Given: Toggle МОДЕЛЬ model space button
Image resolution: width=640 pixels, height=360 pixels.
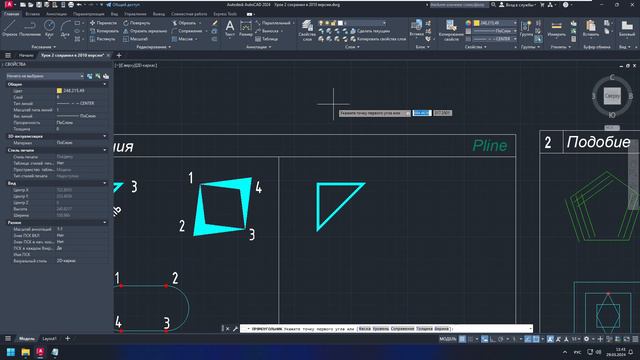Looking at the screenshot, I should tap(448, 339).
